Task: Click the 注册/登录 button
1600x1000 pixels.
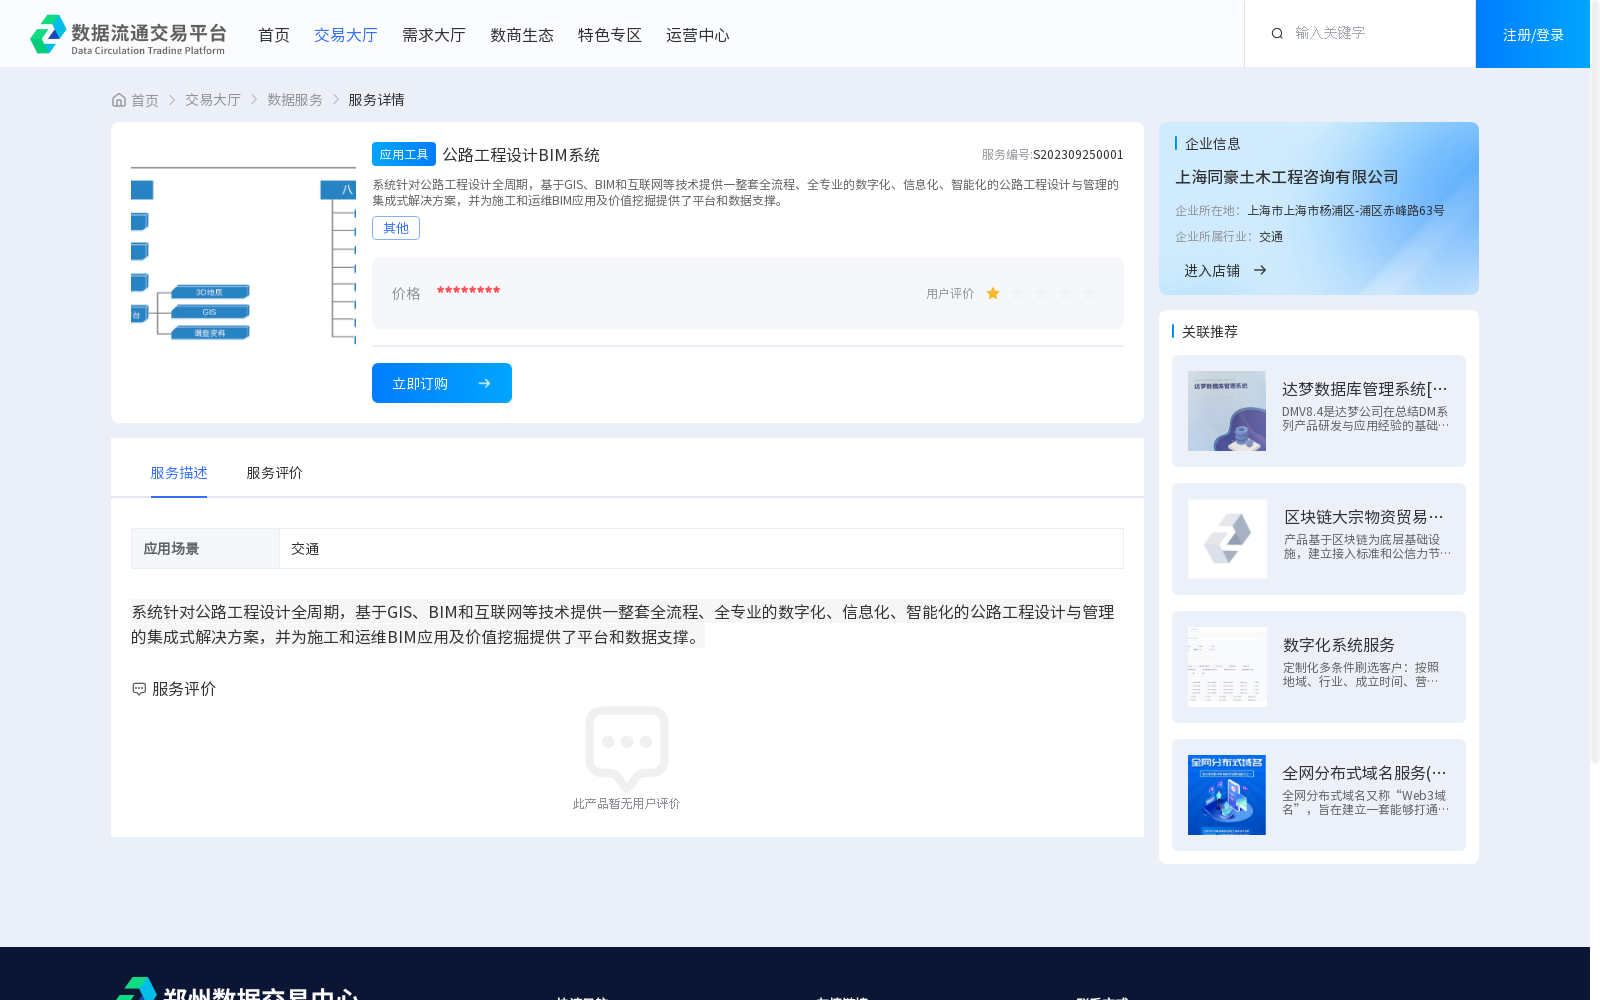Action: (x=1533, y=34)
